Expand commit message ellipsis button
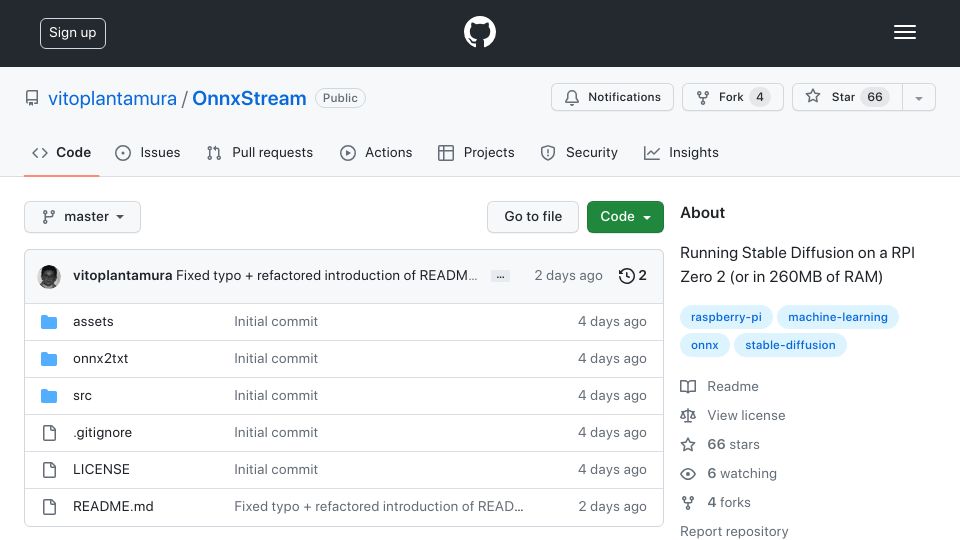 [x=500, y=277]
